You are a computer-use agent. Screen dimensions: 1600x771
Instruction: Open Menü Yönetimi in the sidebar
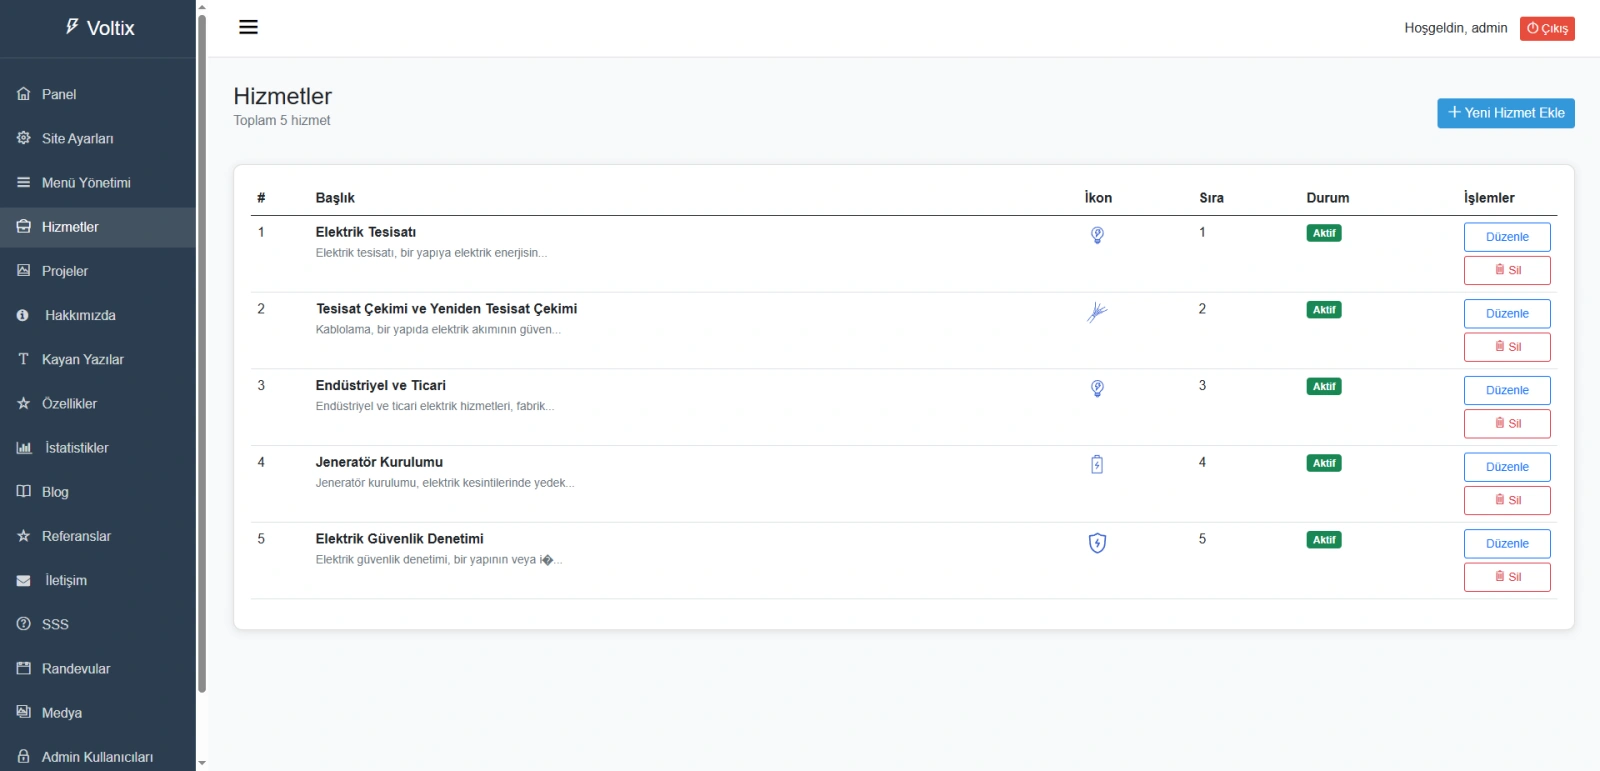click(86, 183)
